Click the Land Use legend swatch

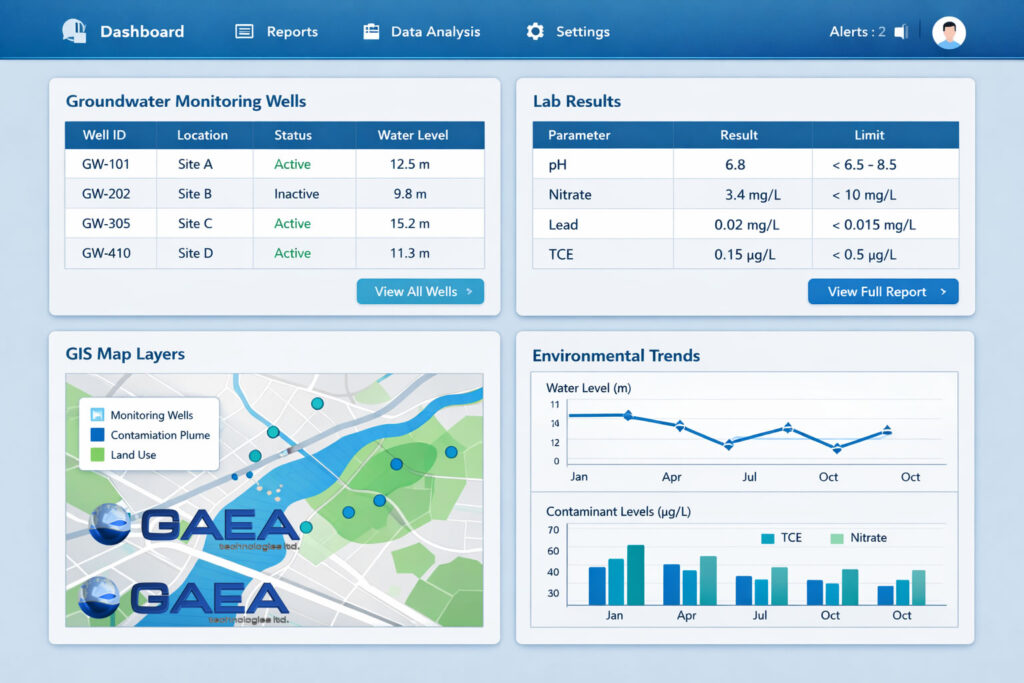97,454
